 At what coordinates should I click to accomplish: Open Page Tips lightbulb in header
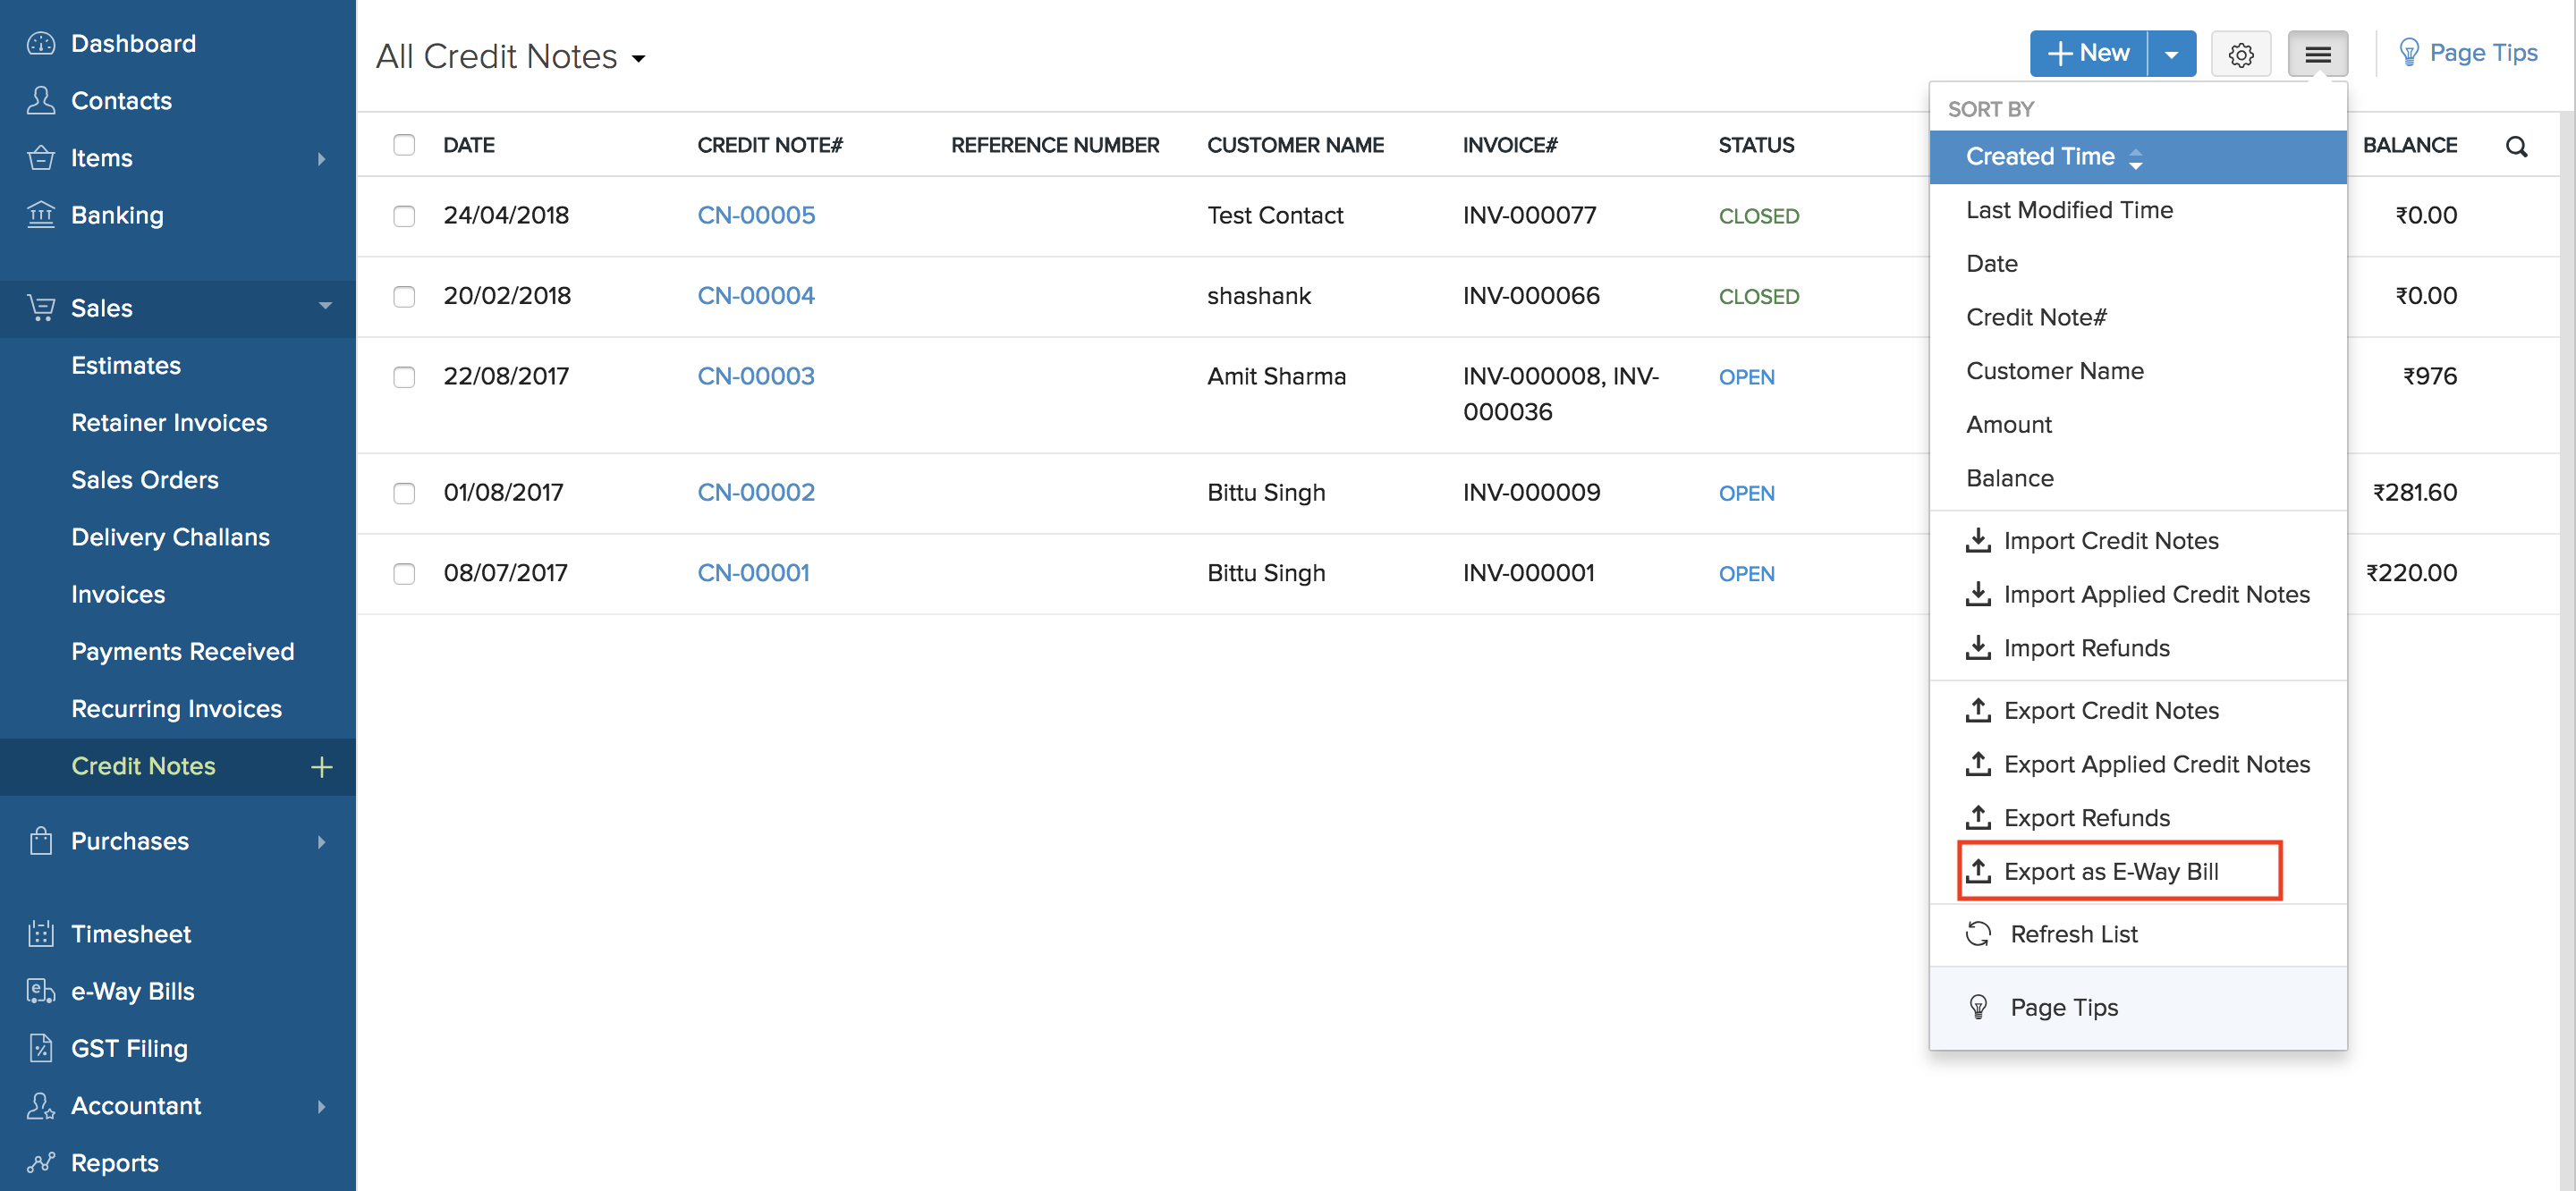tap(2408, 52)
